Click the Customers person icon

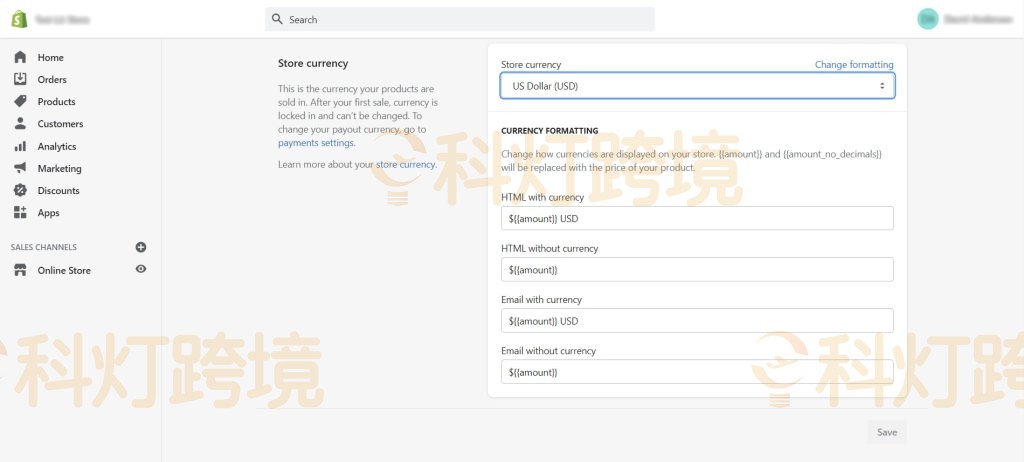click(20, 124)
